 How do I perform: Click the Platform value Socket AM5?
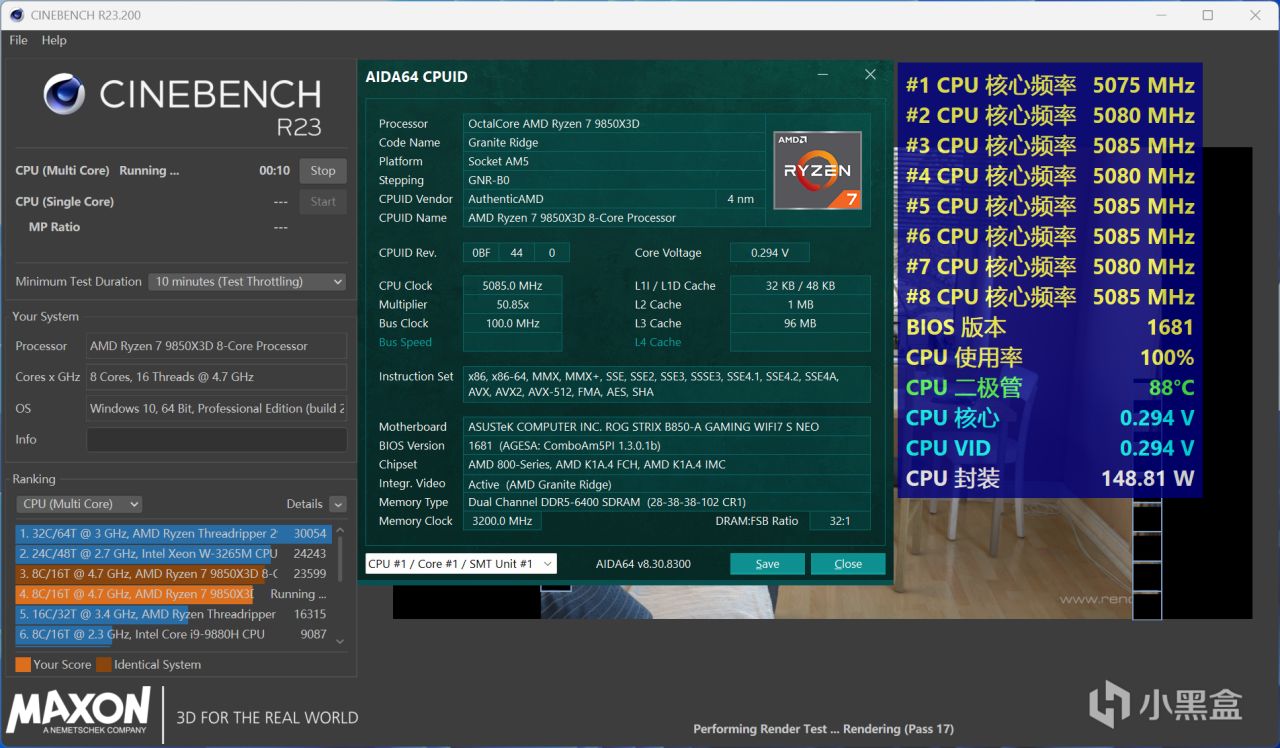click(x=614, y=162)
